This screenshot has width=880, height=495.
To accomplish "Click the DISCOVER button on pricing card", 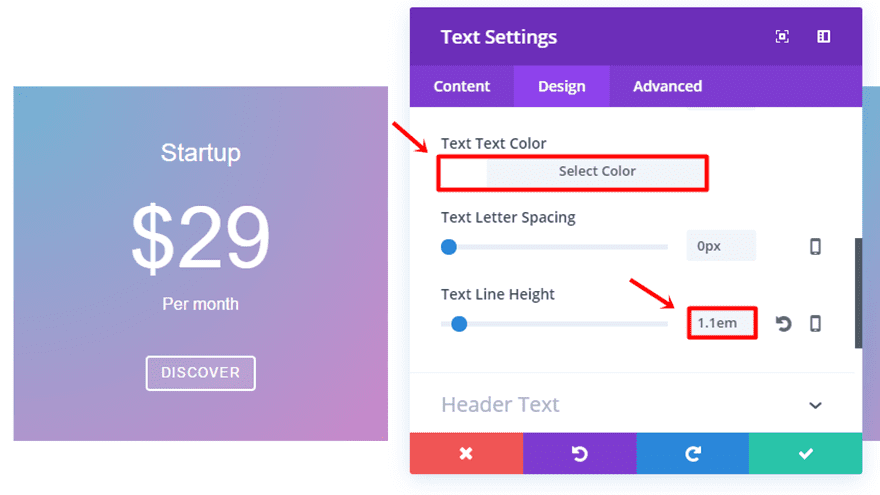I will [x=200, y=373].
